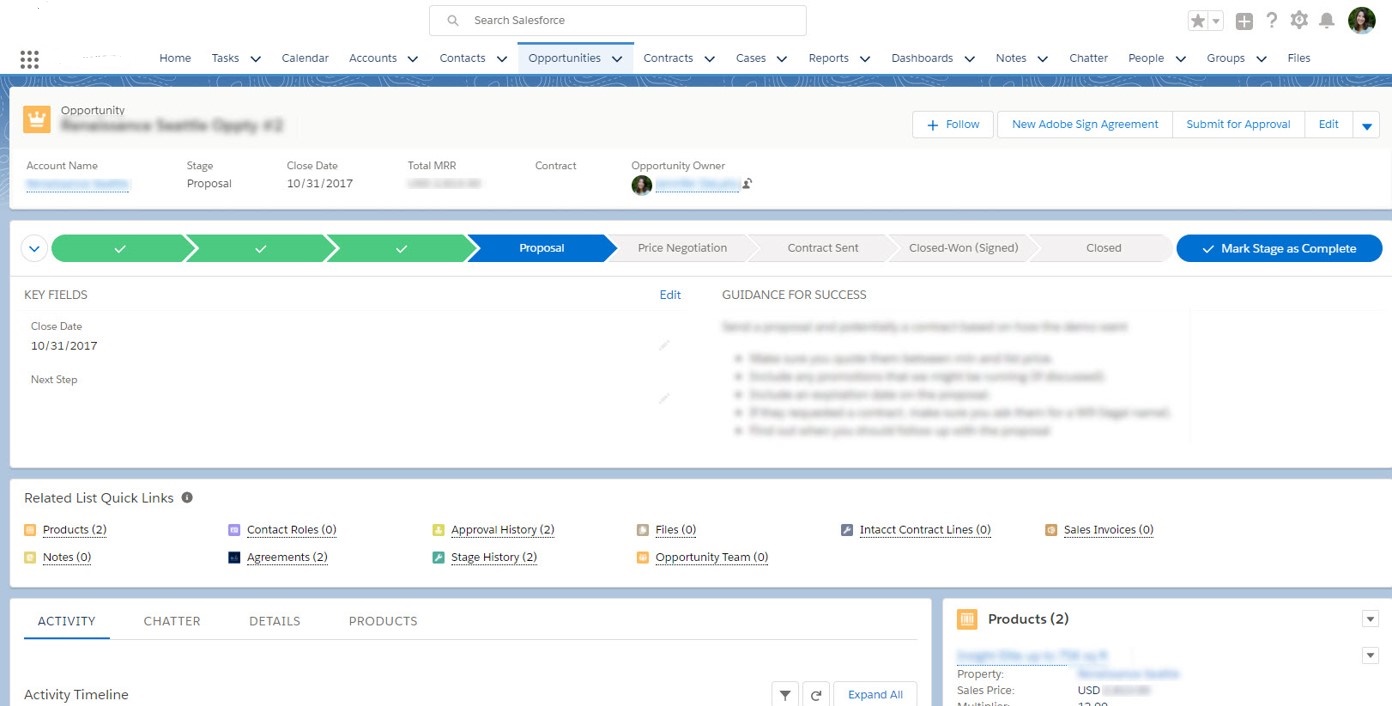Open the Chatter navigation tab
Screen dimensions: 1392x706
tap(1089, 58)
